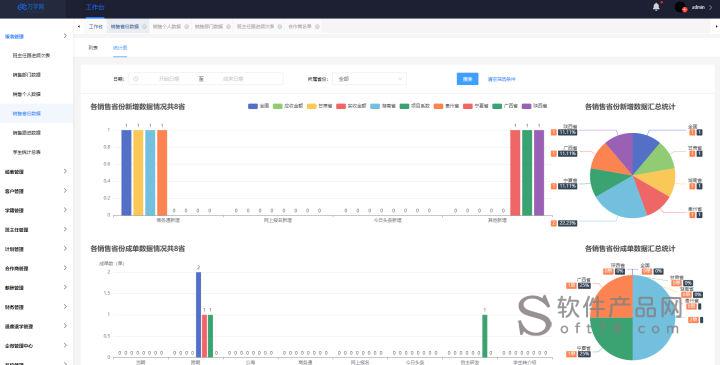This screenshot has width=720, height=365.
Task: Open the notification bell
Action: click(656, 7)
